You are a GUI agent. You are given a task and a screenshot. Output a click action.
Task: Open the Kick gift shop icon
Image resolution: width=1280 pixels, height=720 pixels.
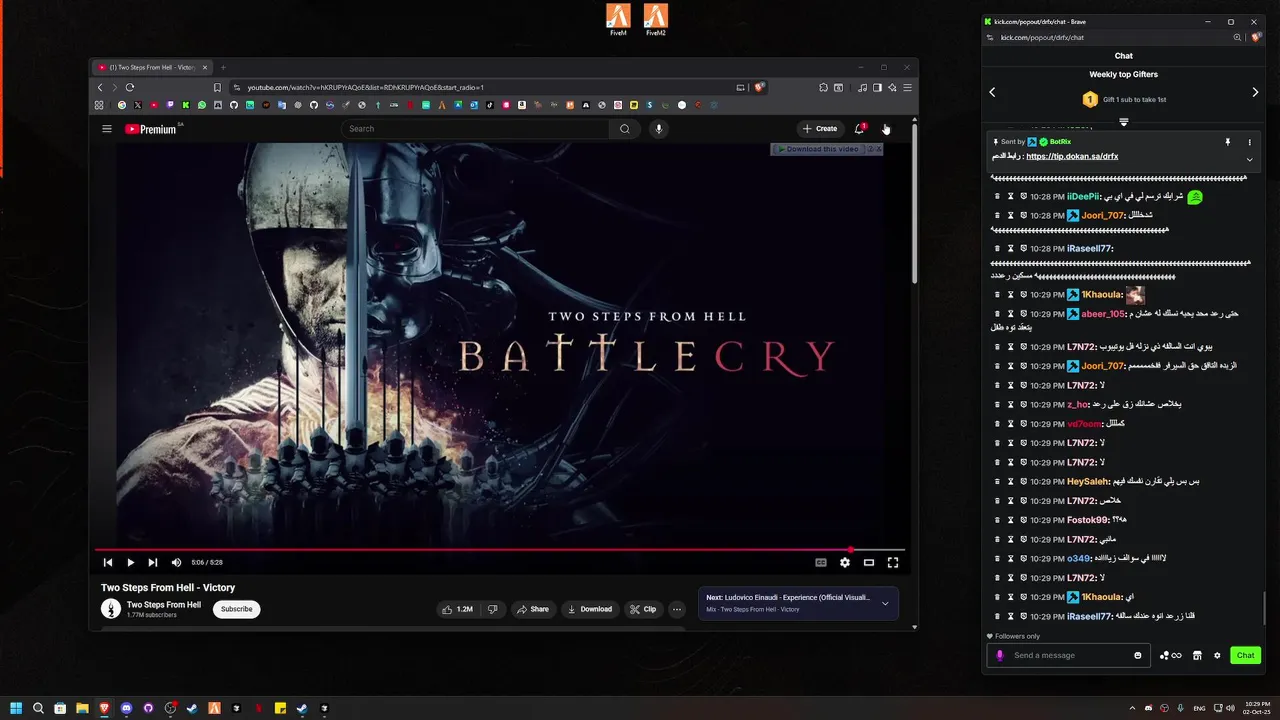1197,656
